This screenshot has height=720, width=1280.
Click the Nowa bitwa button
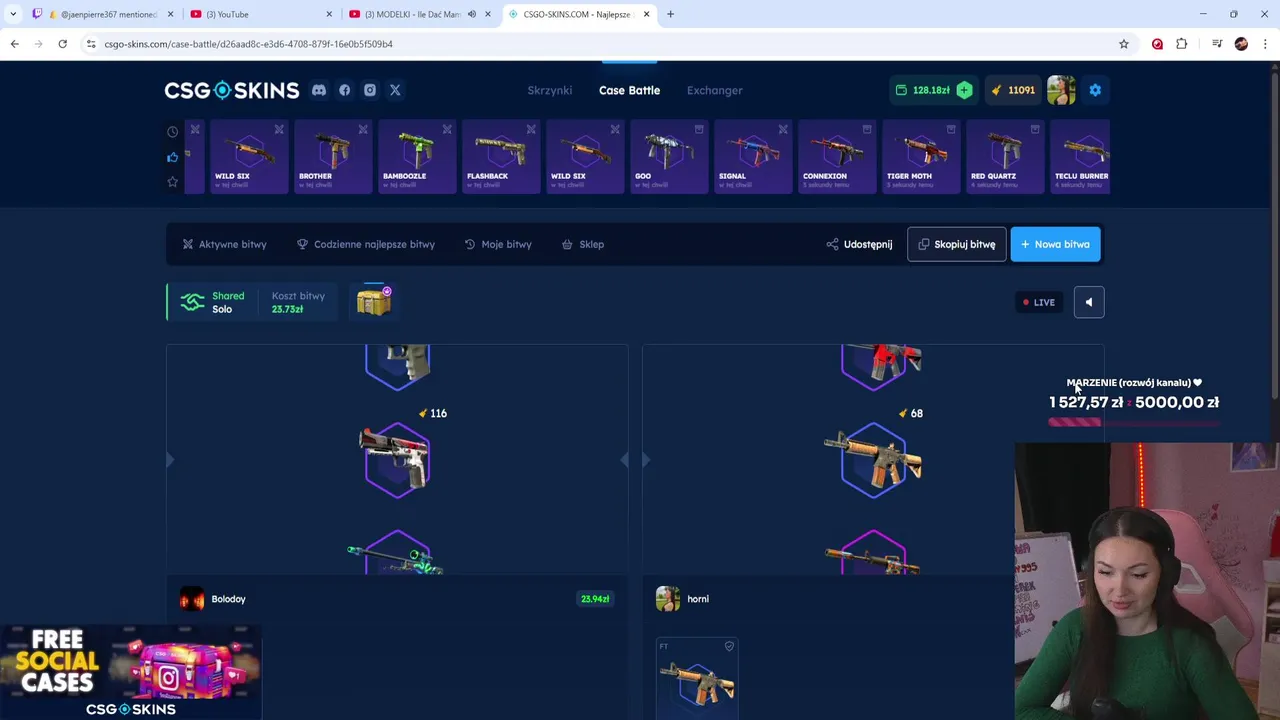pyautogui.click(x=1056, y=244)
